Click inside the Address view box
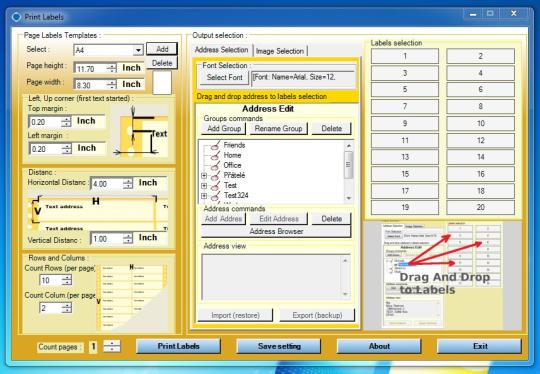The width and height of the screenshot is (540, 374). [276, 277]
